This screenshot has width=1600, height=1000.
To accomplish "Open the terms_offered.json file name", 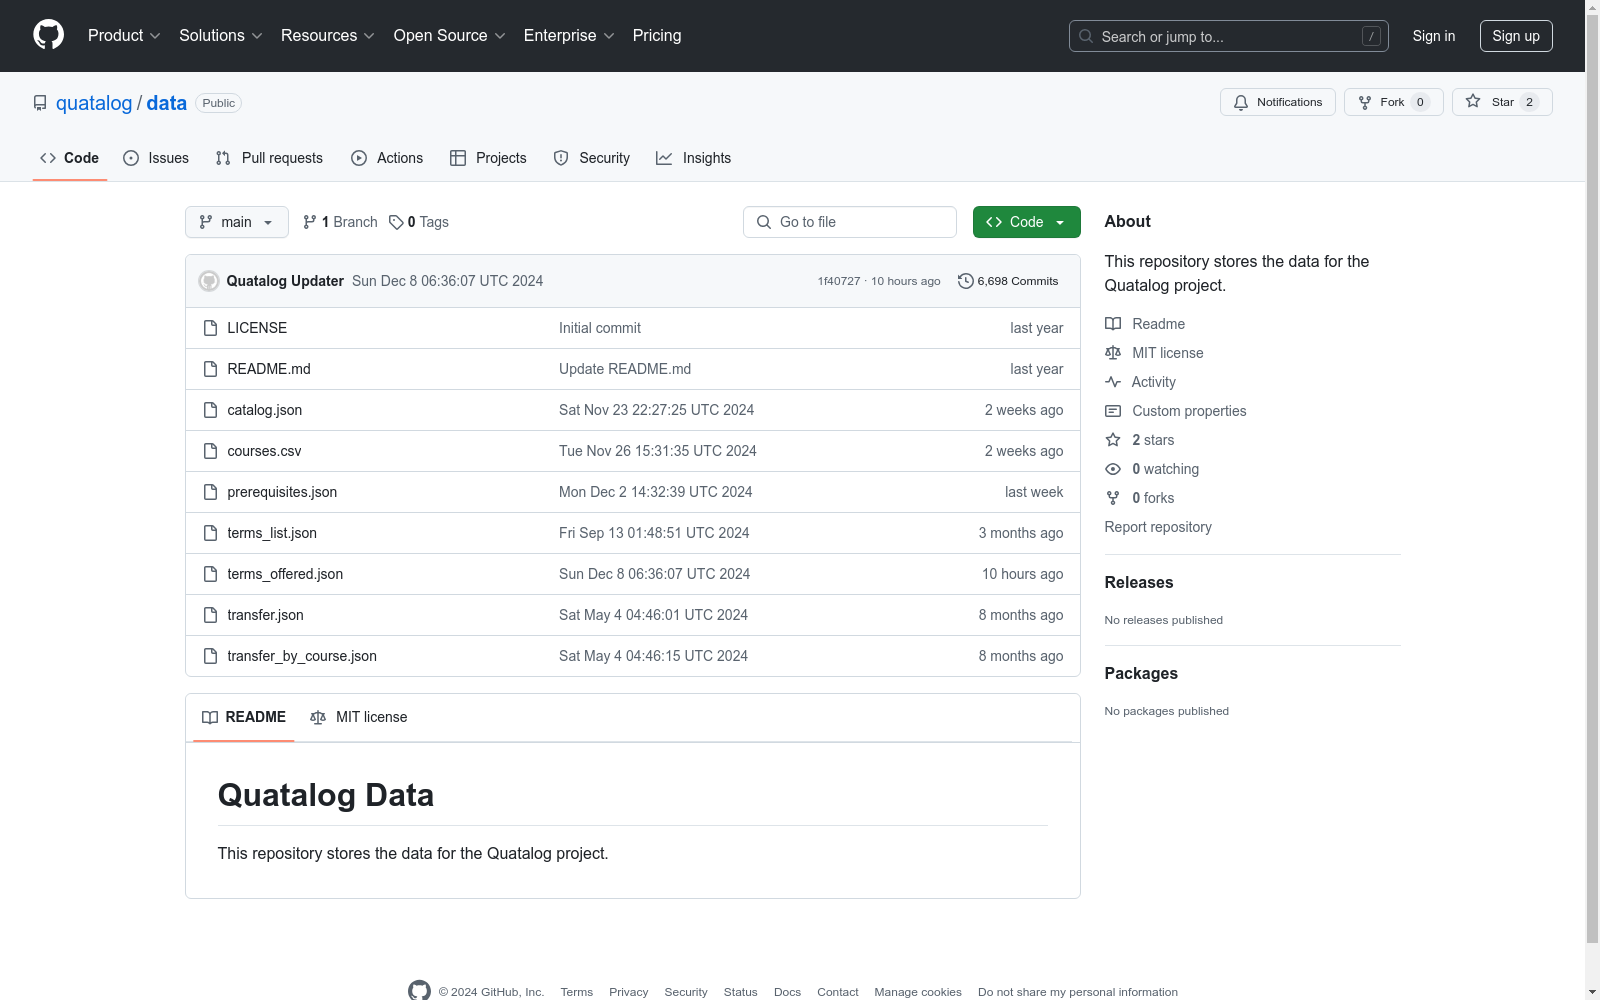I will [285, 574].
